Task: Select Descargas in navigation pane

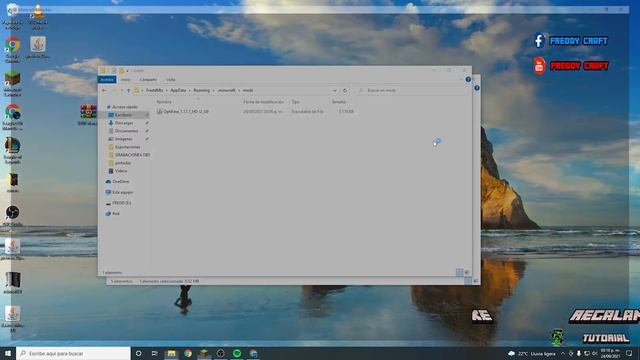Action: [x=124, y=123]
